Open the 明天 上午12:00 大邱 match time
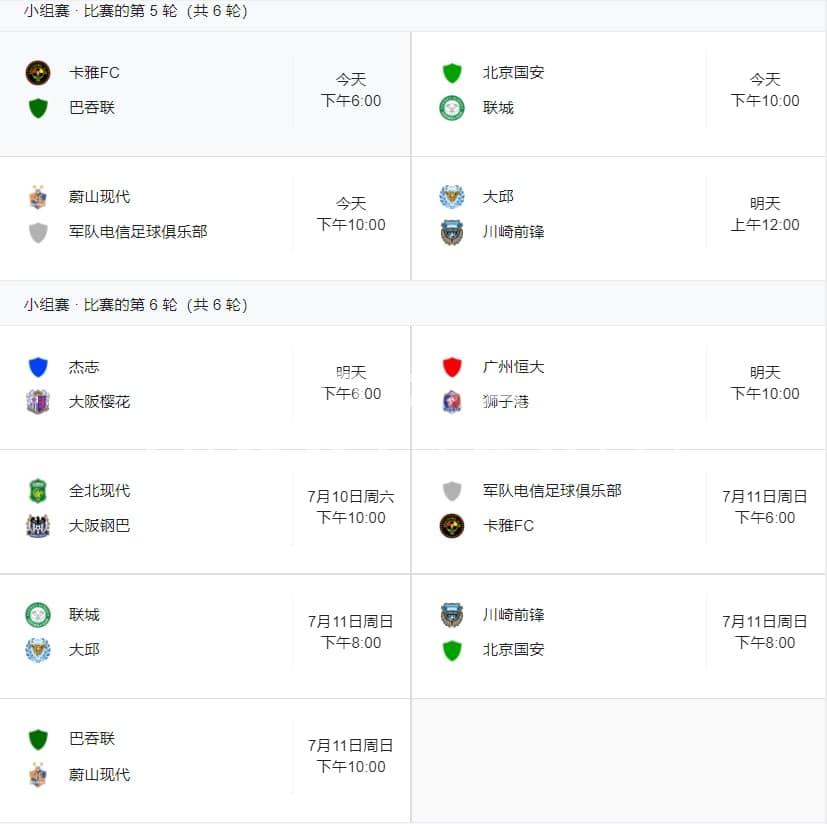 point(765,214)
